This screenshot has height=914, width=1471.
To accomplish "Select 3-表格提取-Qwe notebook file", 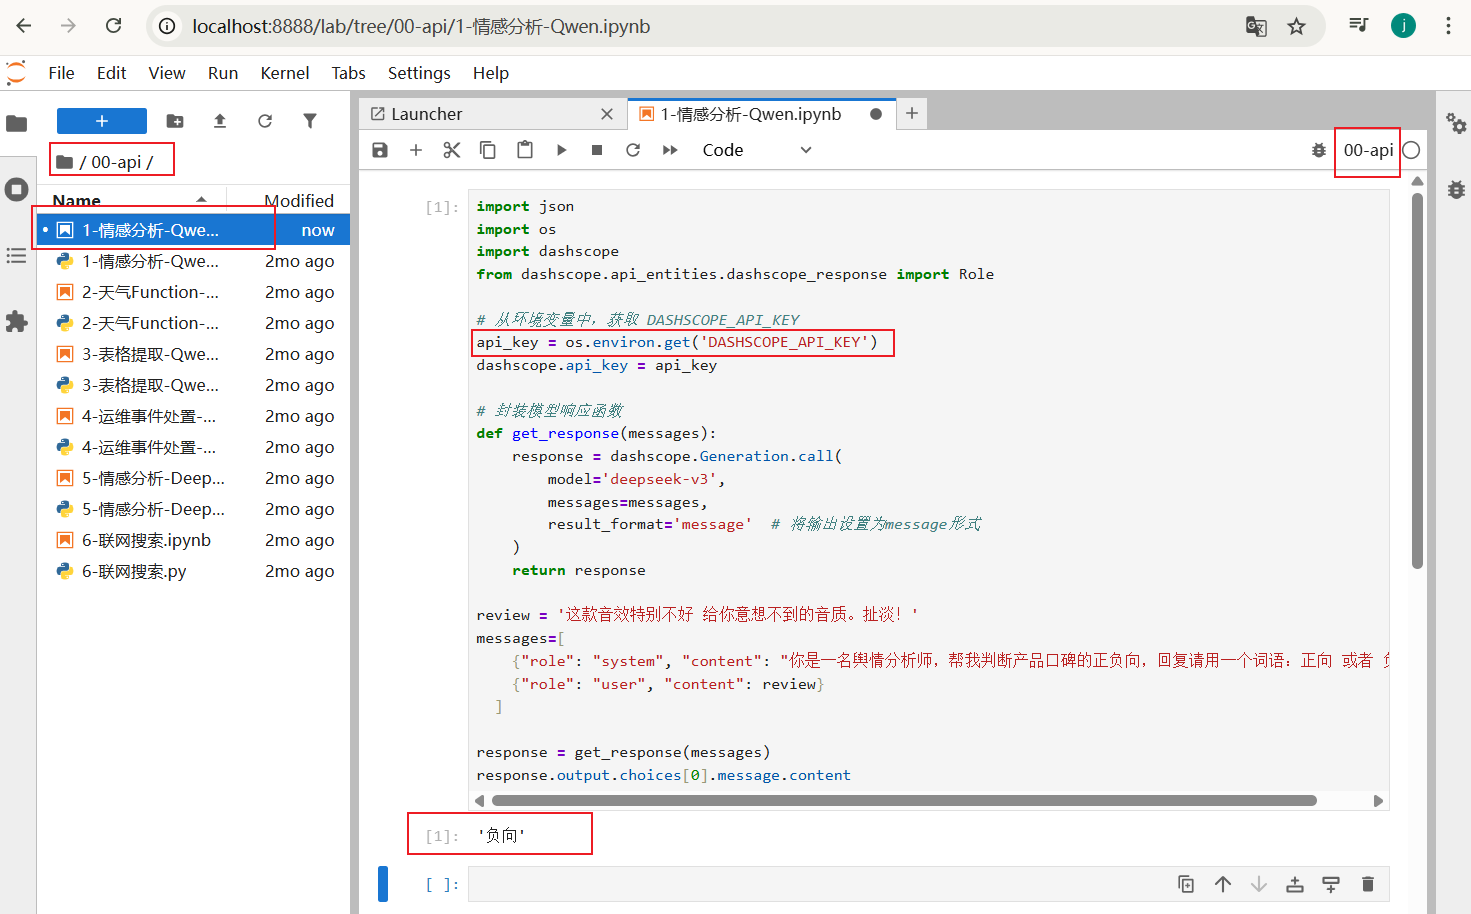I will click(195, 354).
